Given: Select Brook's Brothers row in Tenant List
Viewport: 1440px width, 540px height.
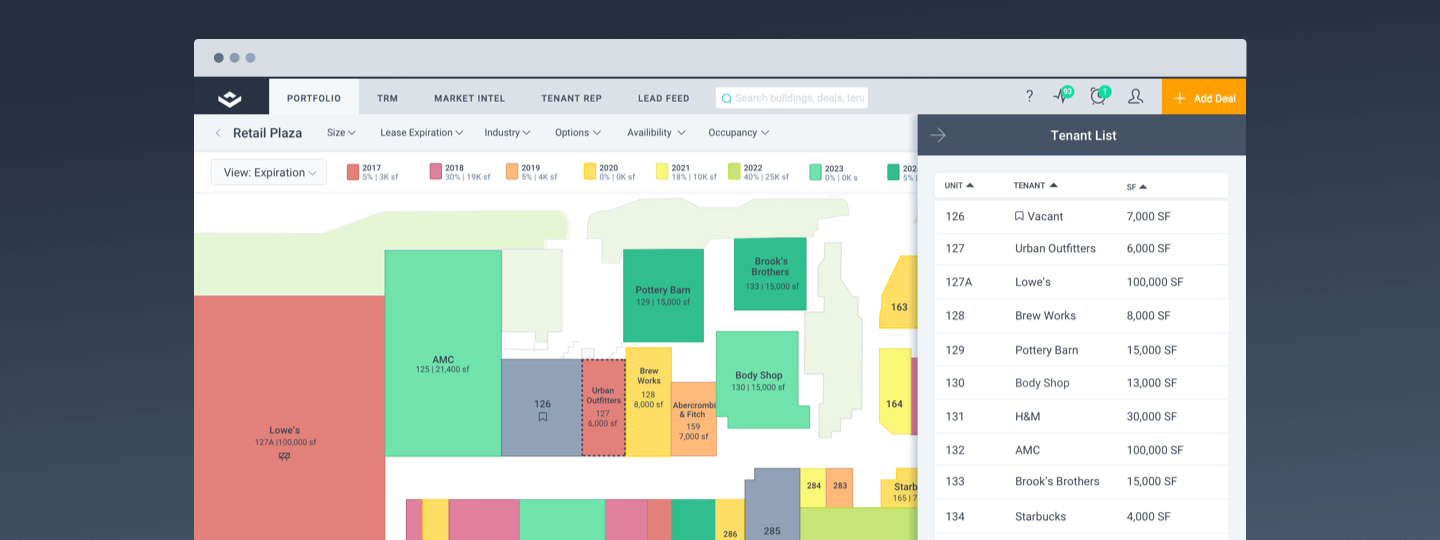Looking at the screenshot, I should tap(1081, 482).
